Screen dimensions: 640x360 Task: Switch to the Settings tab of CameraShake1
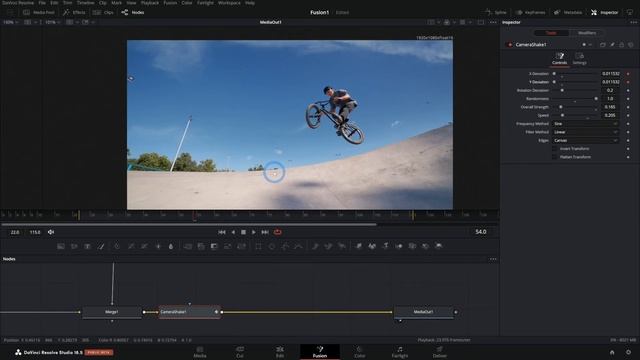click(x=580, y=58)
